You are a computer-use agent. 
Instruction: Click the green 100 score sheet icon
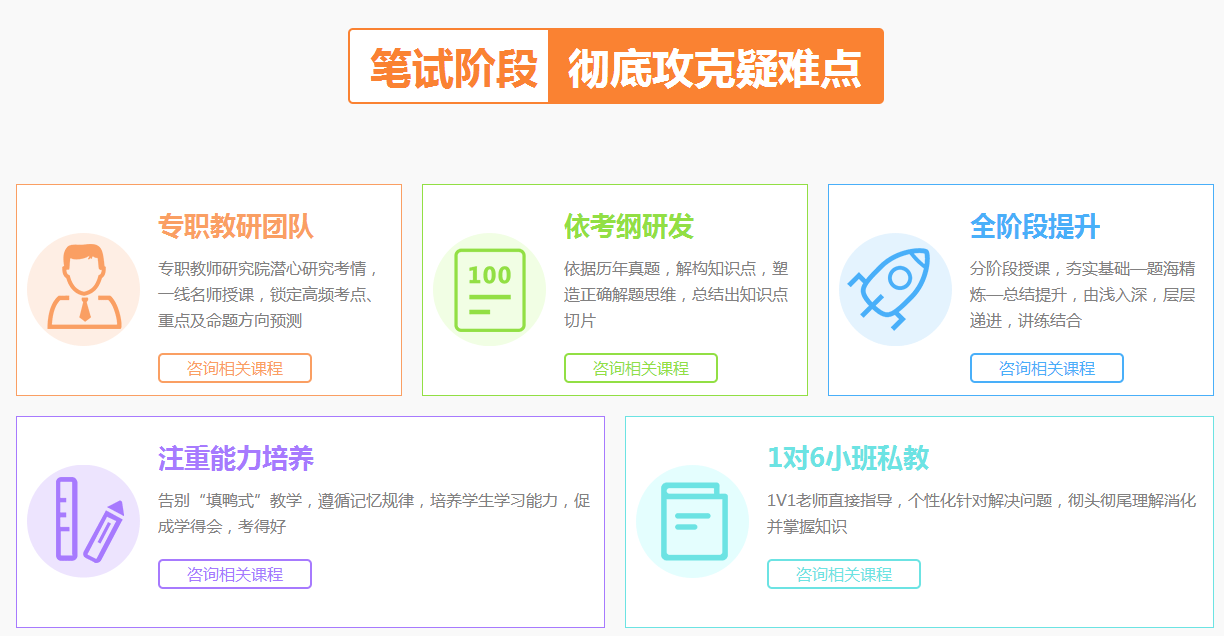tap(490, 289)
